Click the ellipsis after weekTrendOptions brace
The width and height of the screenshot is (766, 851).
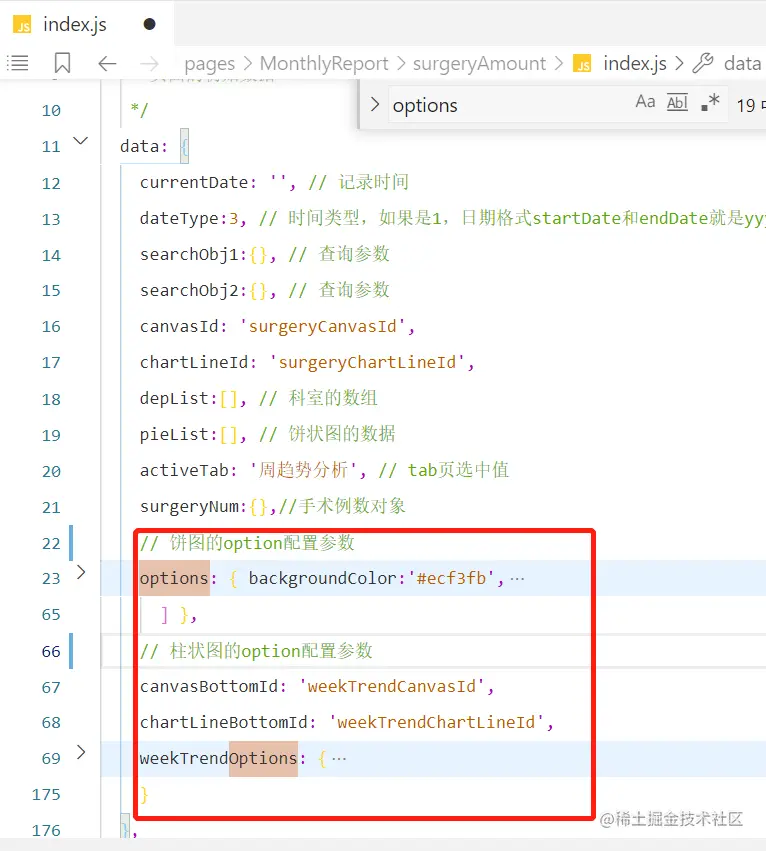pyautogui.click(x=339, y=759)
